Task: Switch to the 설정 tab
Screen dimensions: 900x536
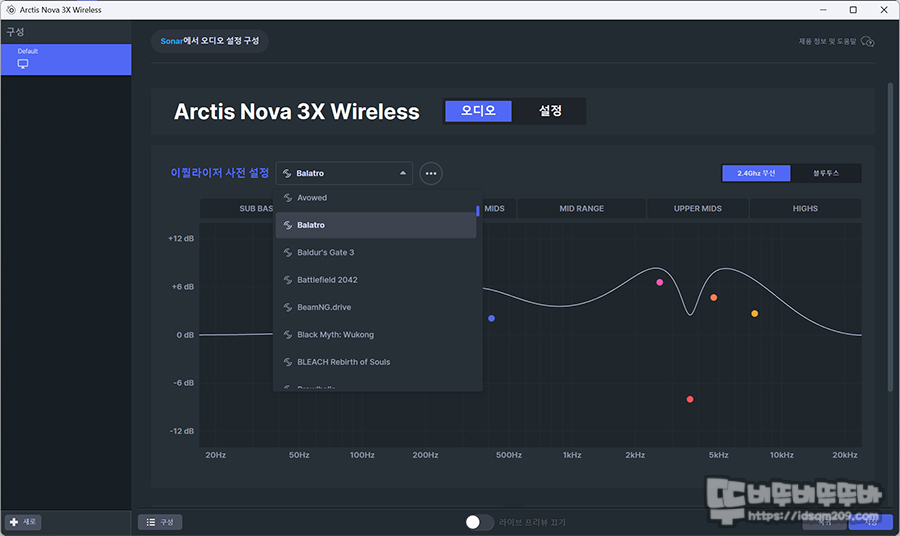Action: 550,111
